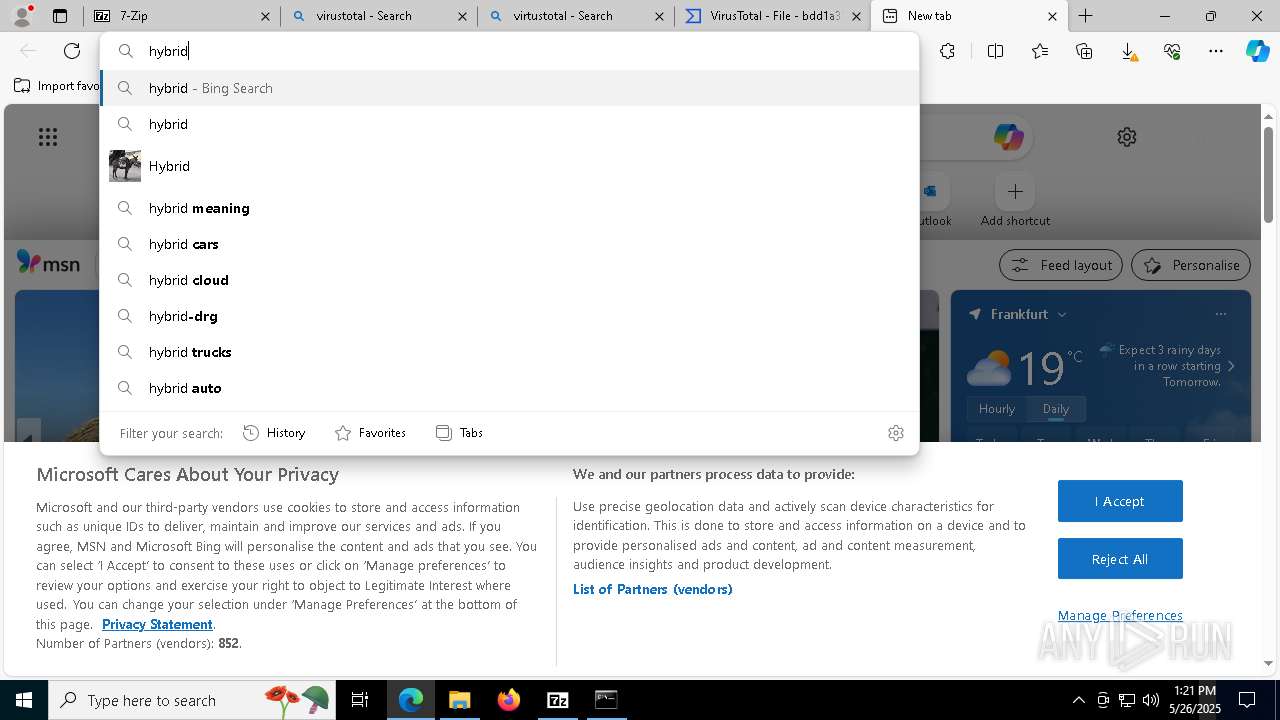Open the app launcher grid icon
This screenshot has width=1280, height=720.
coord(48,137)
